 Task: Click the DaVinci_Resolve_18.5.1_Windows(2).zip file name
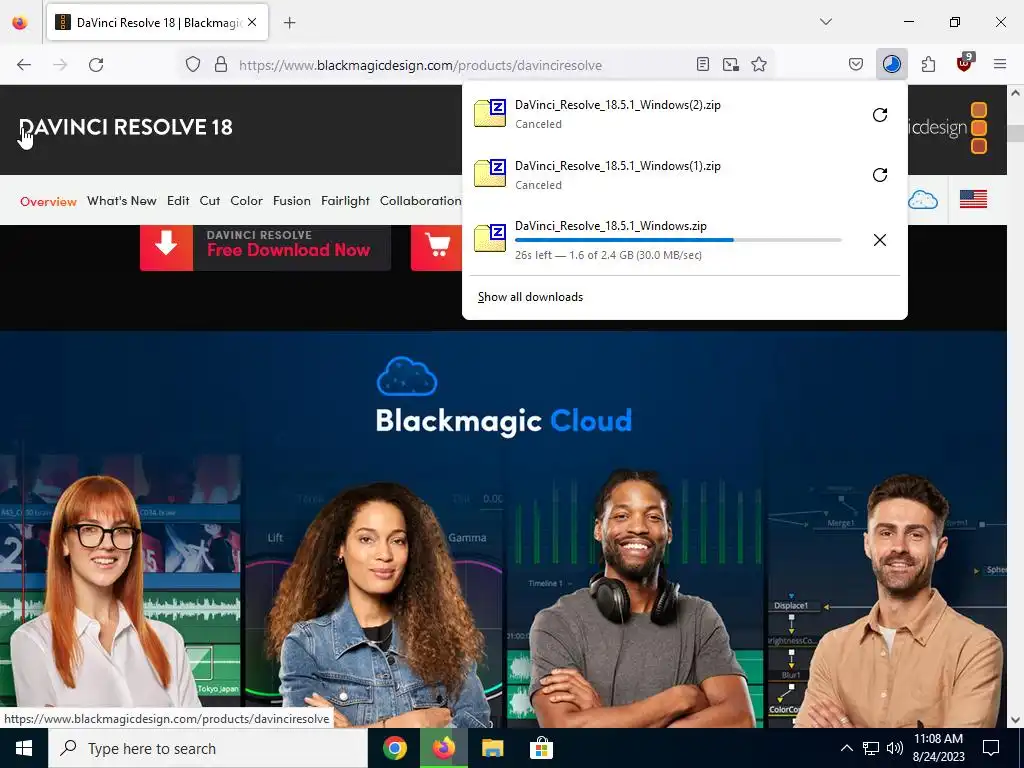(x=618, y=104)
